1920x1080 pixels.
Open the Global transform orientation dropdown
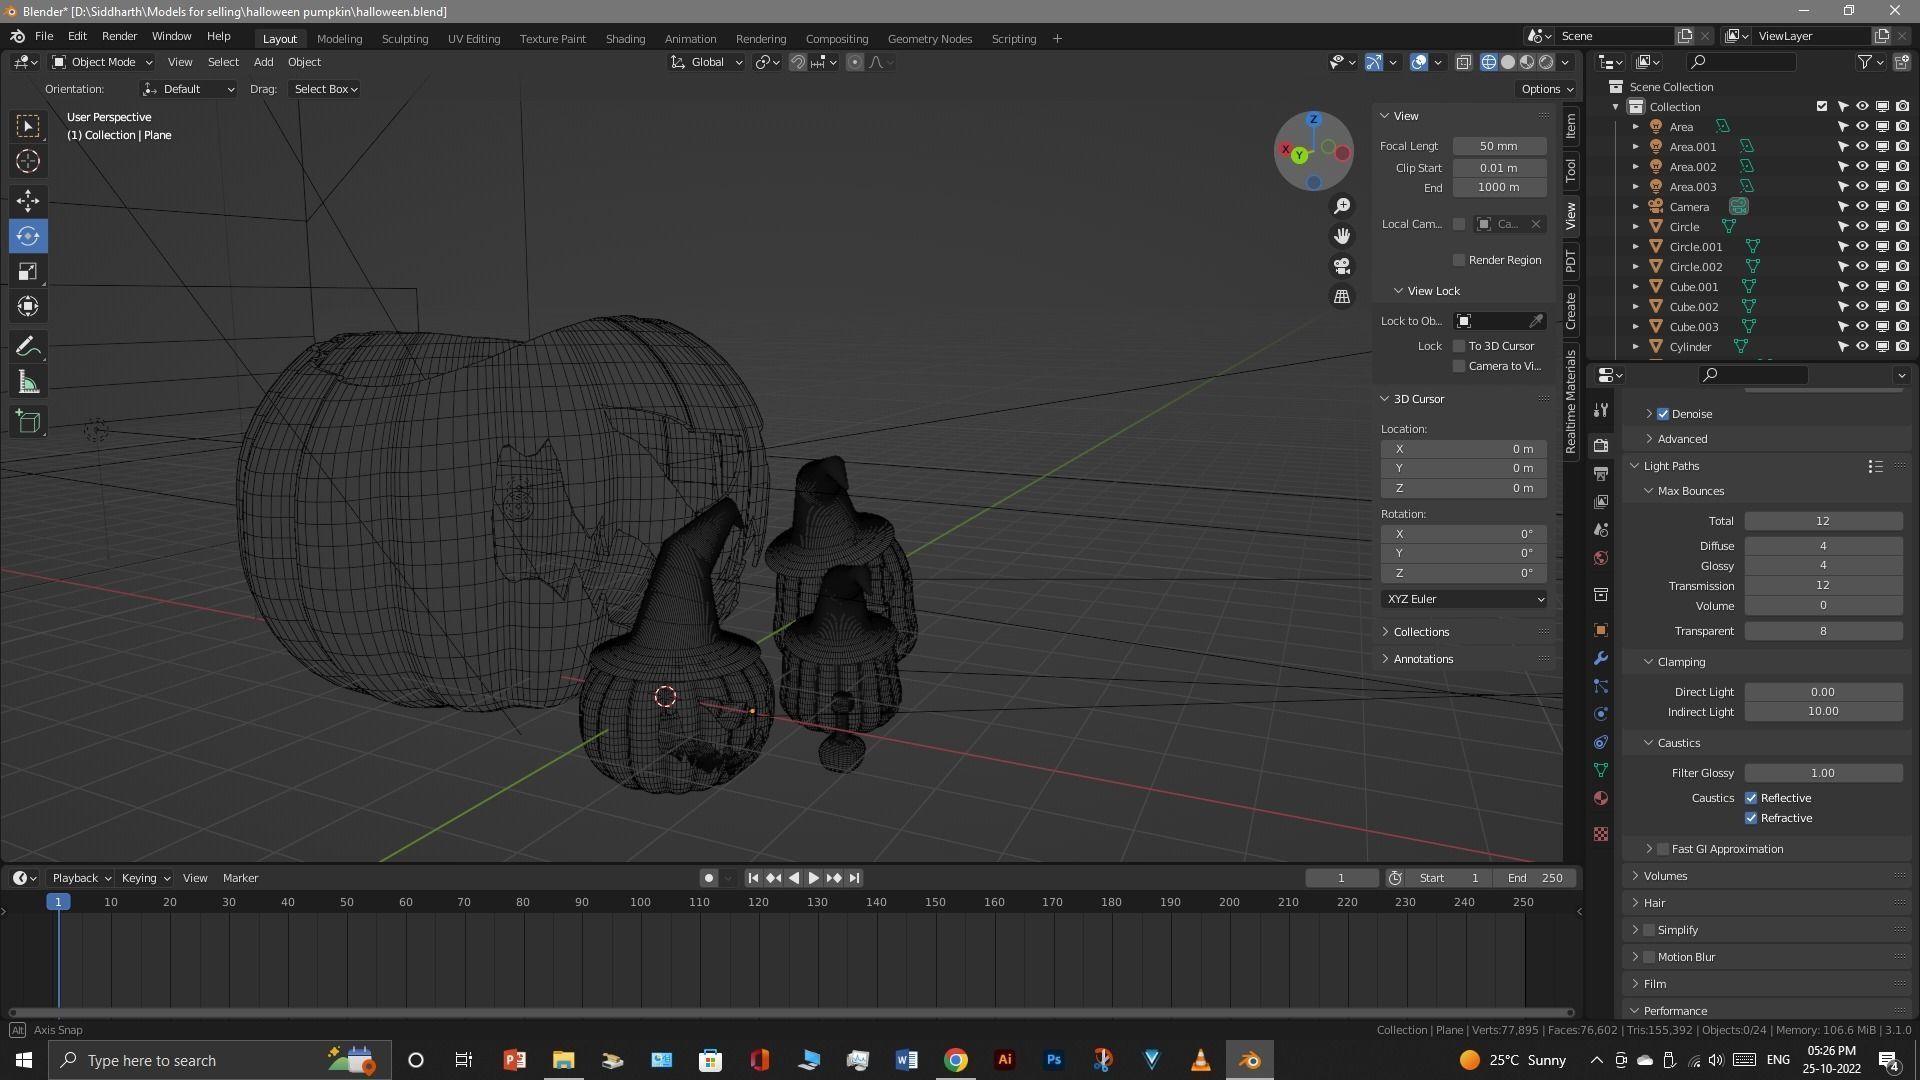click(x=707, y=62)
